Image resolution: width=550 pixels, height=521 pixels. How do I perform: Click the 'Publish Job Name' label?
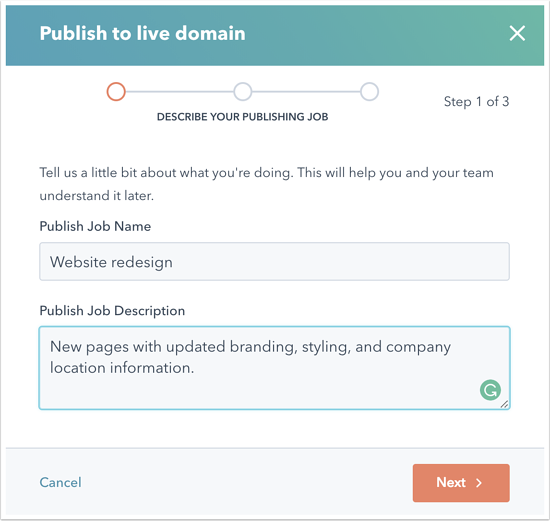[x=95, y=226]
